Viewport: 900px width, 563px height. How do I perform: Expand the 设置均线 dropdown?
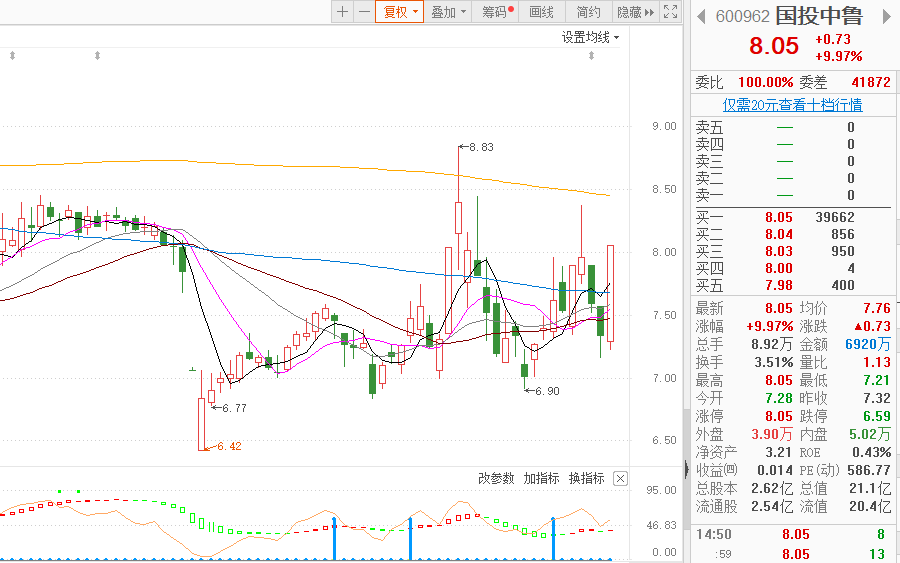pyautogui.click(x=590, y=38)
